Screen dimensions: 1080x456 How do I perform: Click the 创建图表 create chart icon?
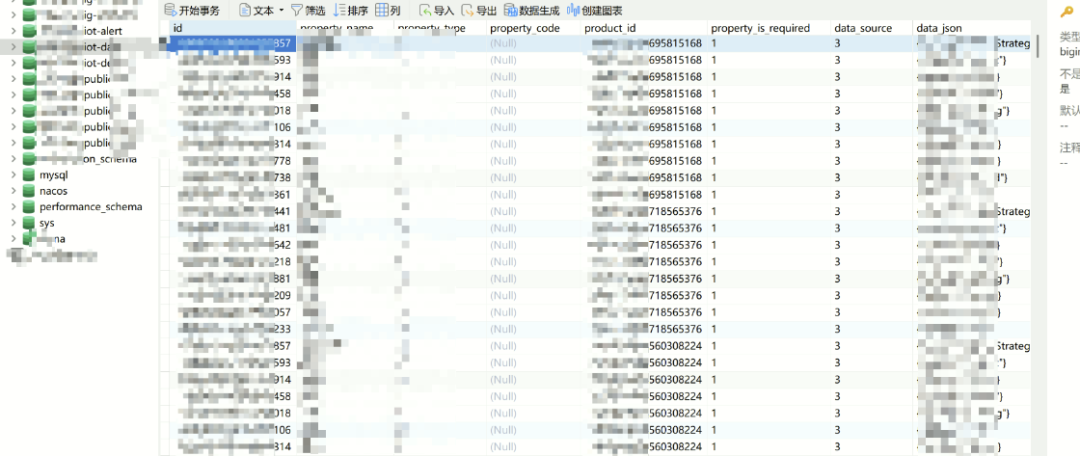(573, 10)
